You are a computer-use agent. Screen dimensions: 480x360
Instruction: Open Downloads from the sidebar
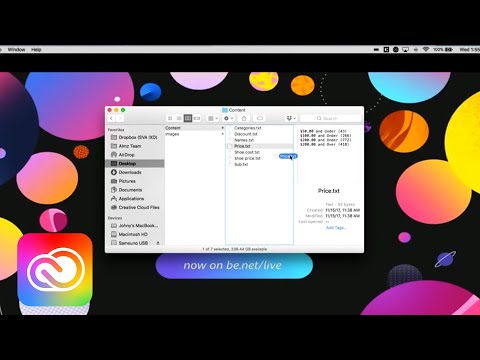coord(134,172)
